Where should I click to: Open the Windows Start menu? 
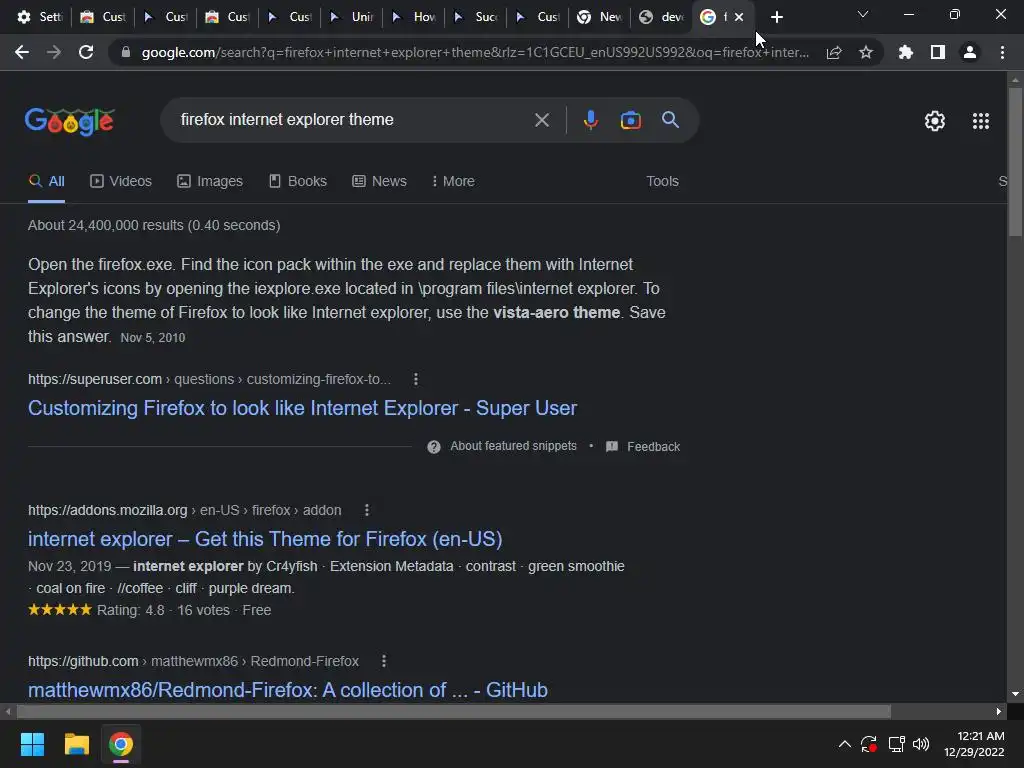tap(32, 744)
